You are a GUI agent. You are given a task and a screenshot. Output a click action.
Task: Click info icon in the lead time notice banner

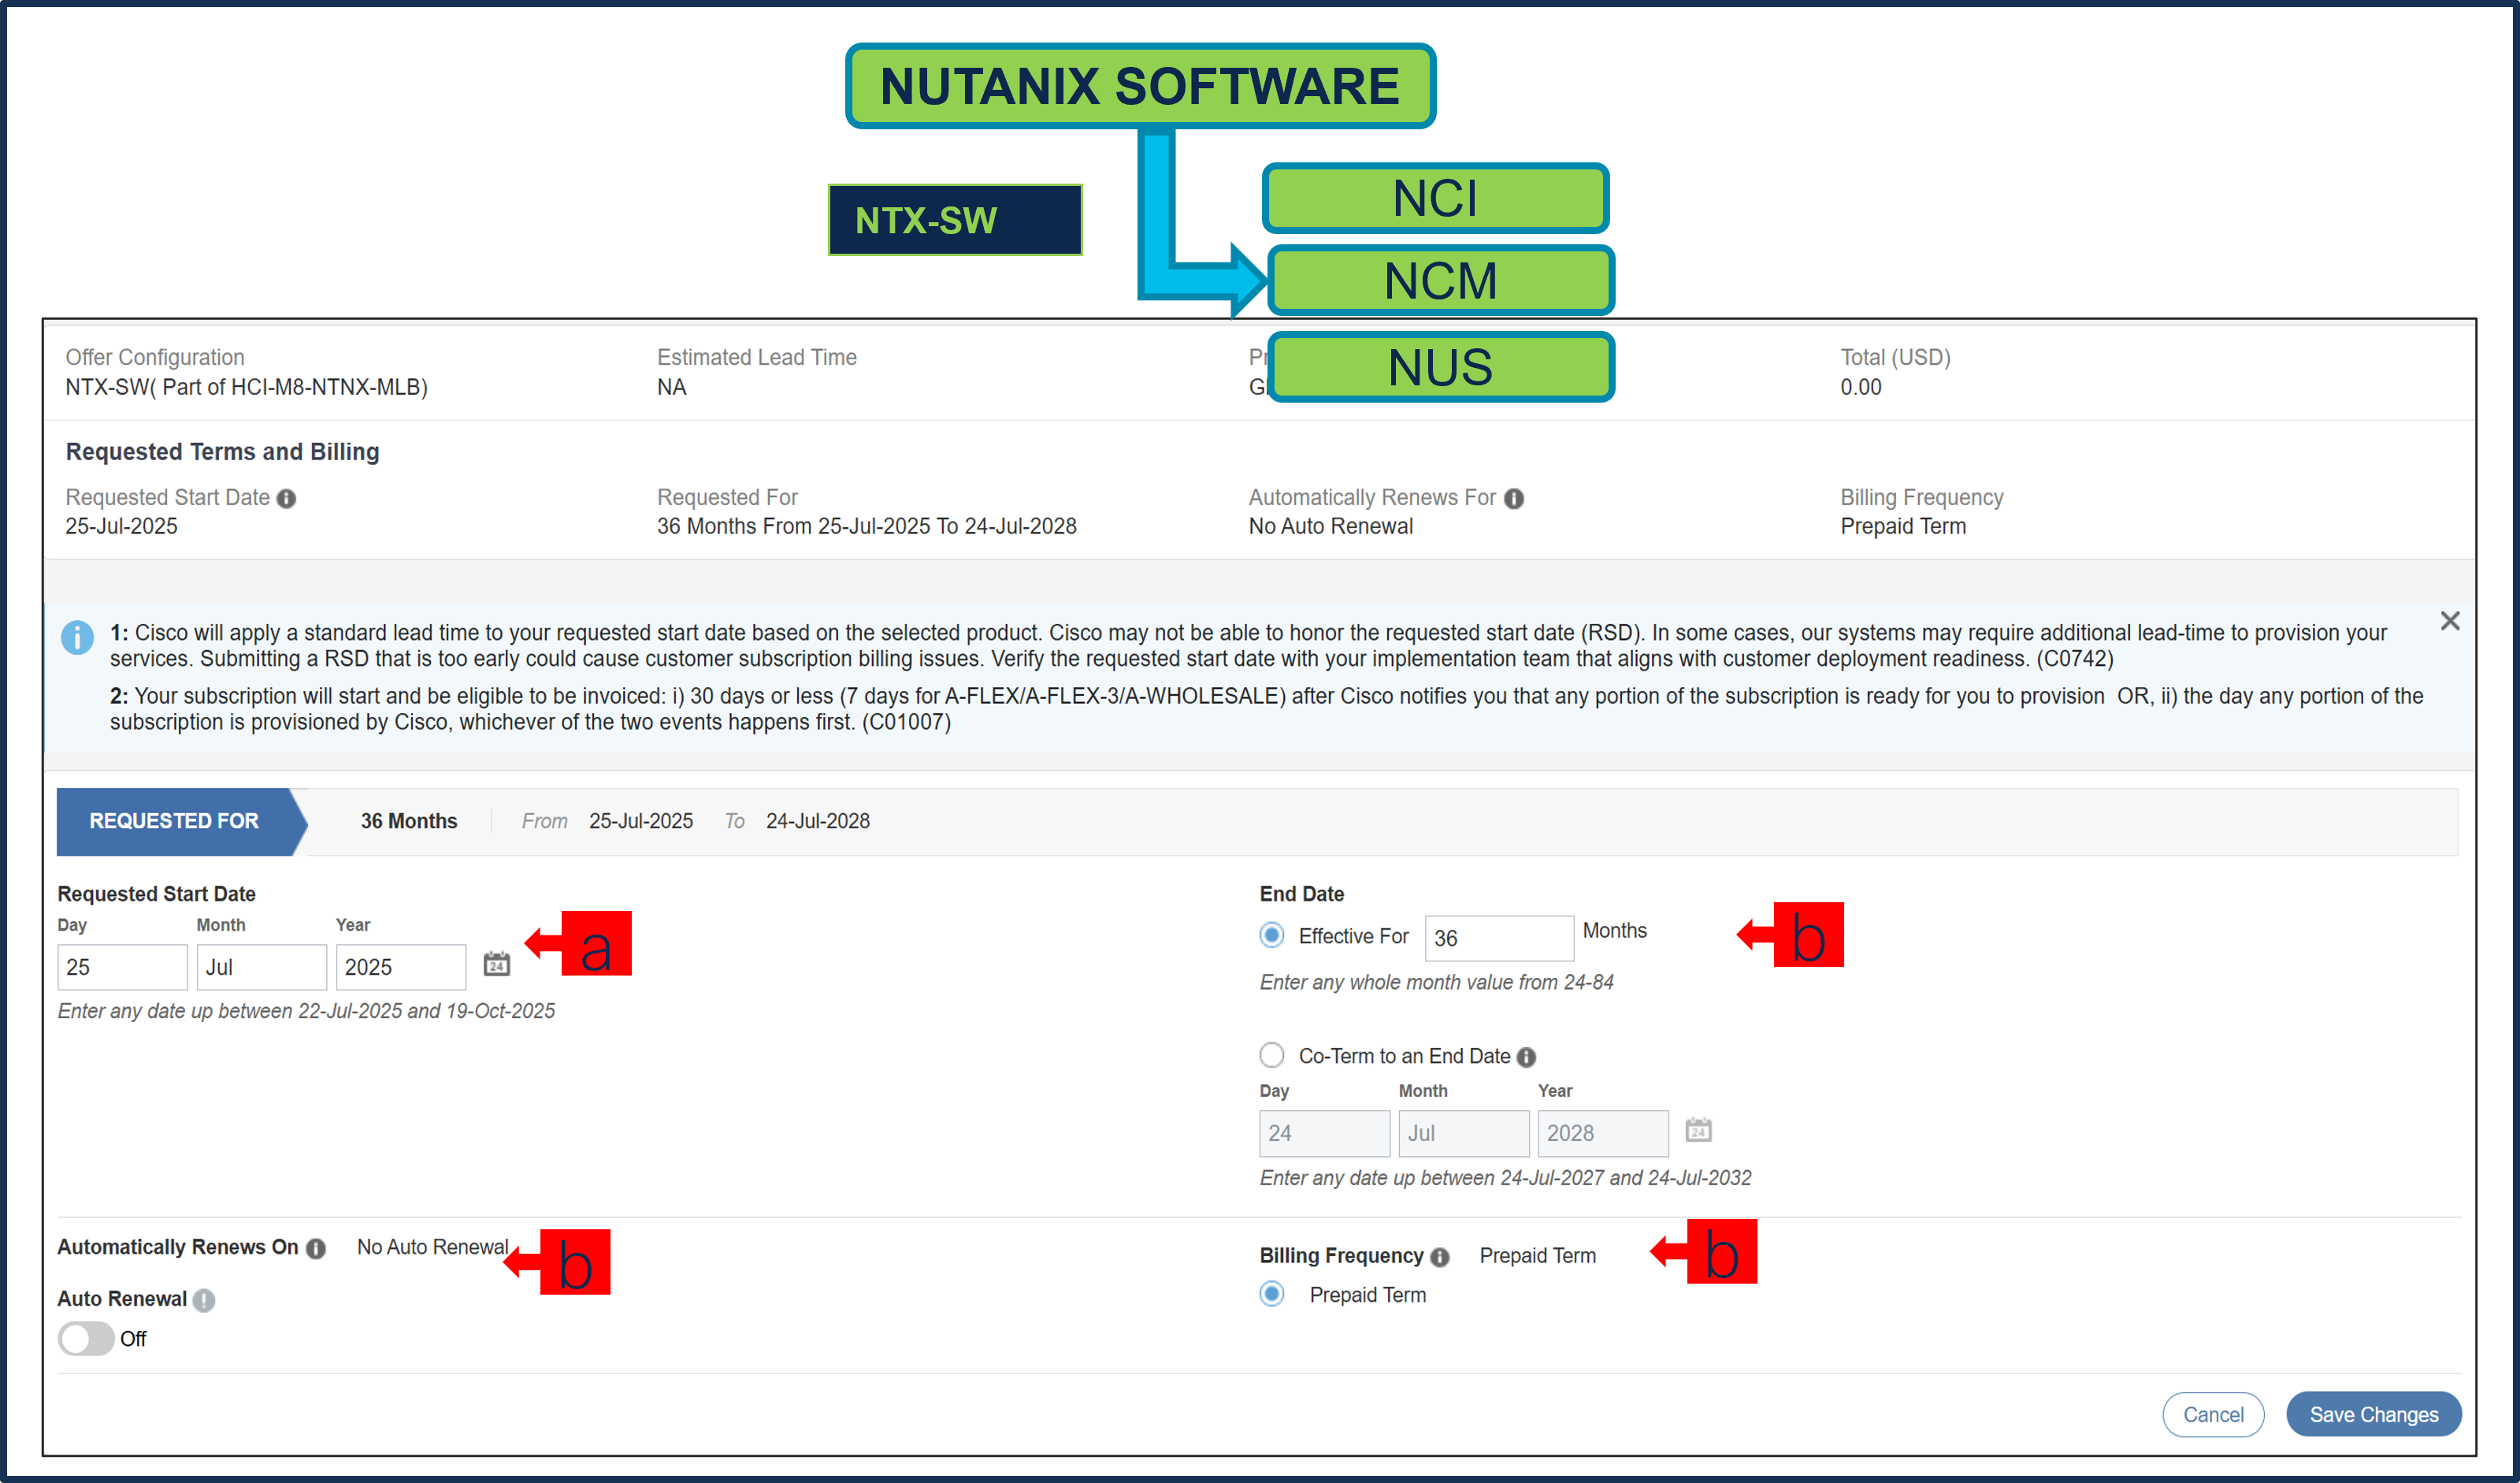tap(78, 639)
